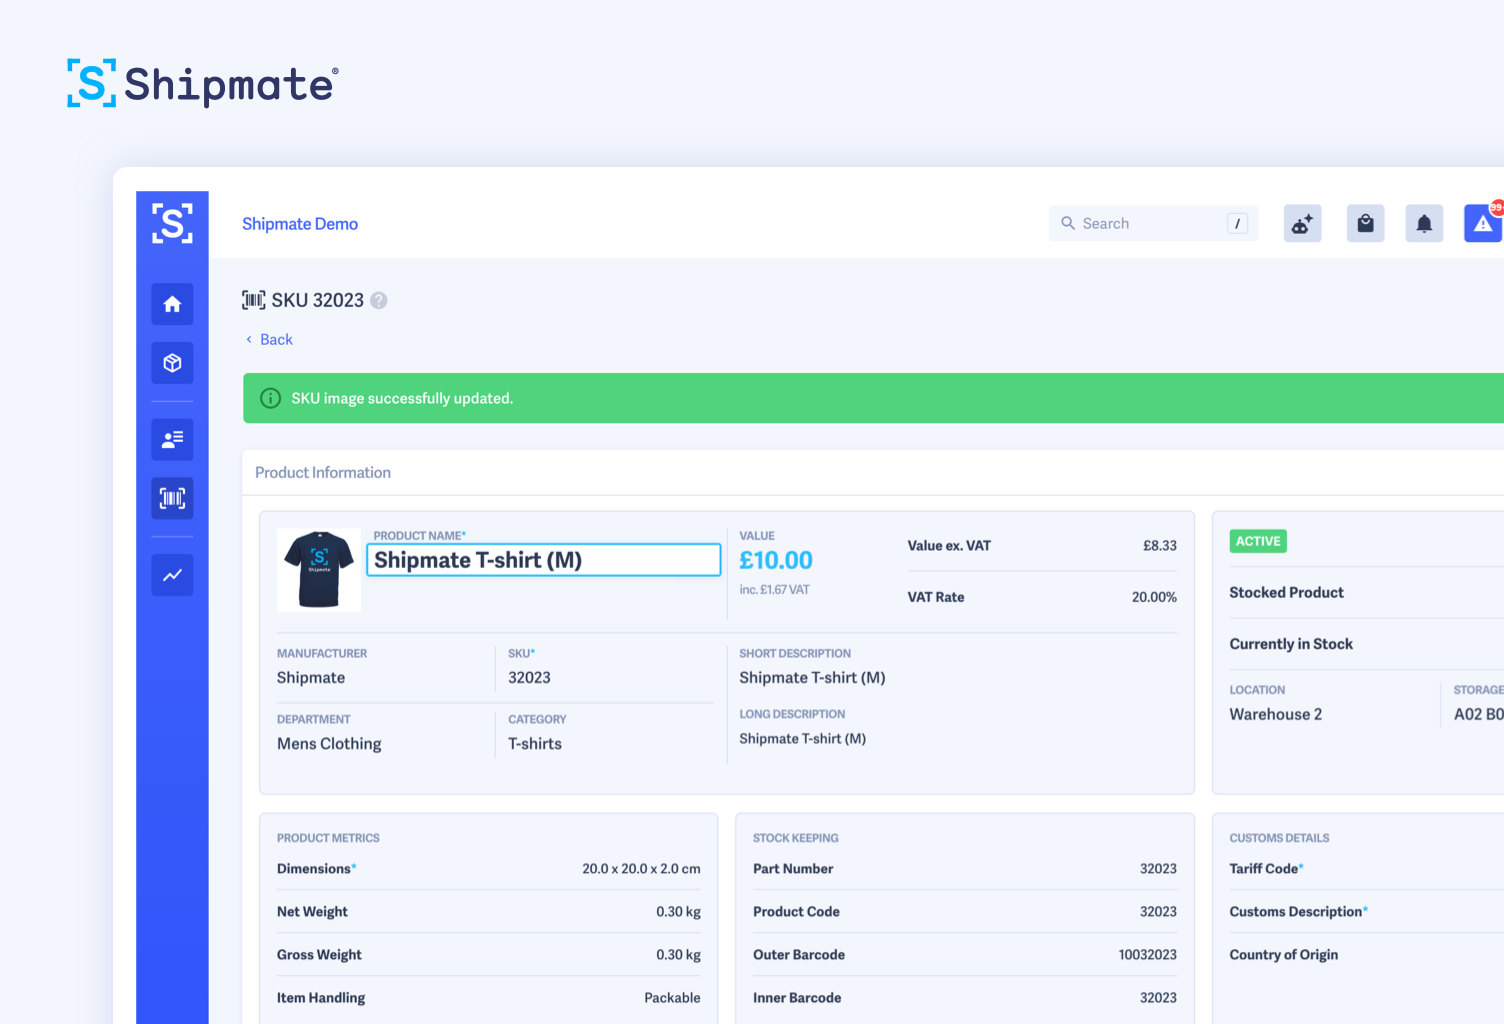Viewport: 1504px width, 1024px height.
Task: Open the parcels box icon in sidebar
Action: tap(172, 363)
